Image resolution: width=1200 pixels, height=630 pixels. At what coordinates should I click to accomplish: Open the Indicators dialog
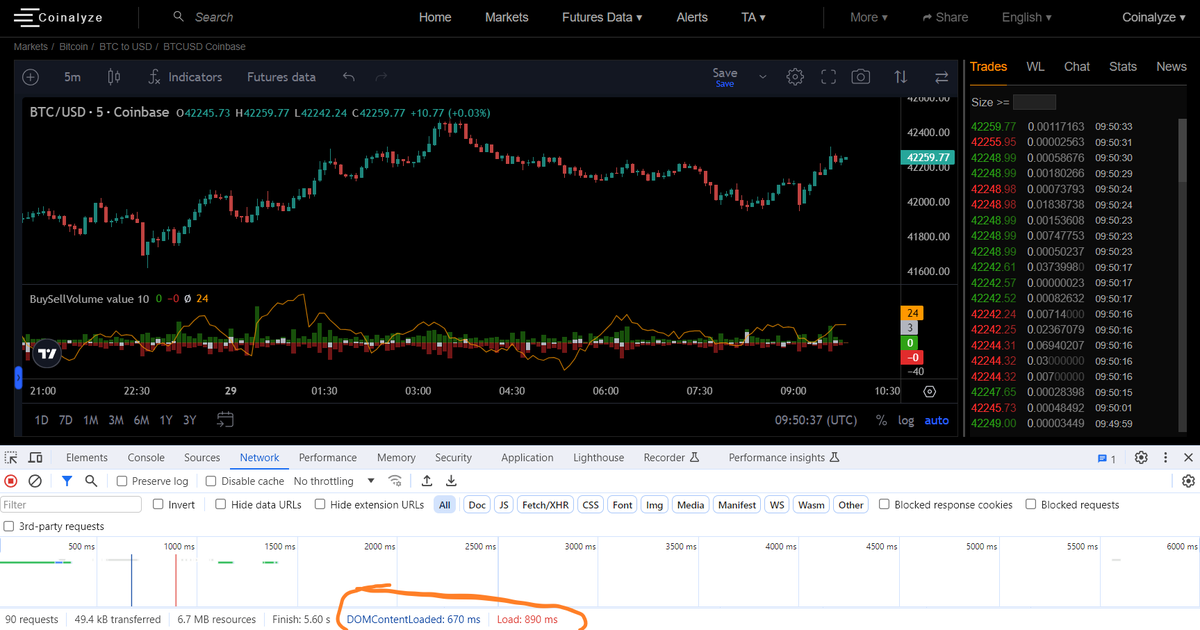click(185, 77)
